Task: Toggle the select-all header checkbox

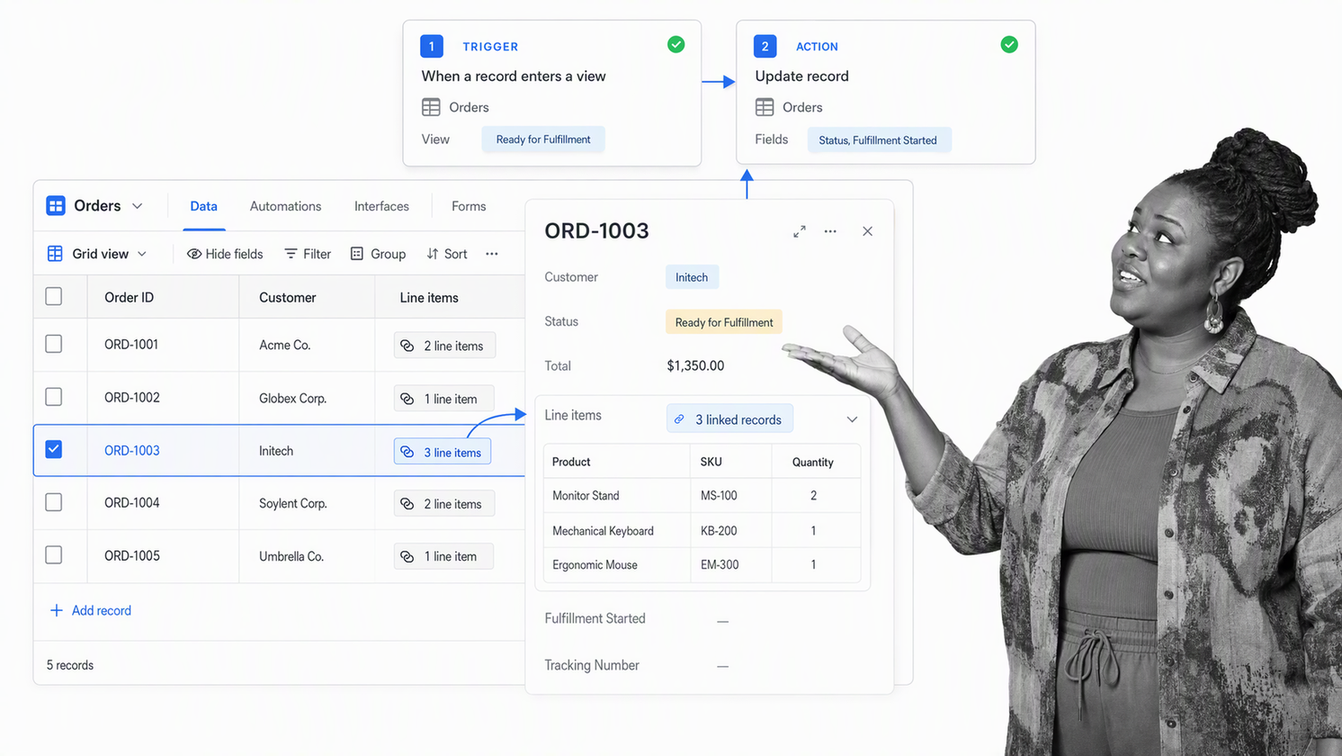Action: [54, 296]
